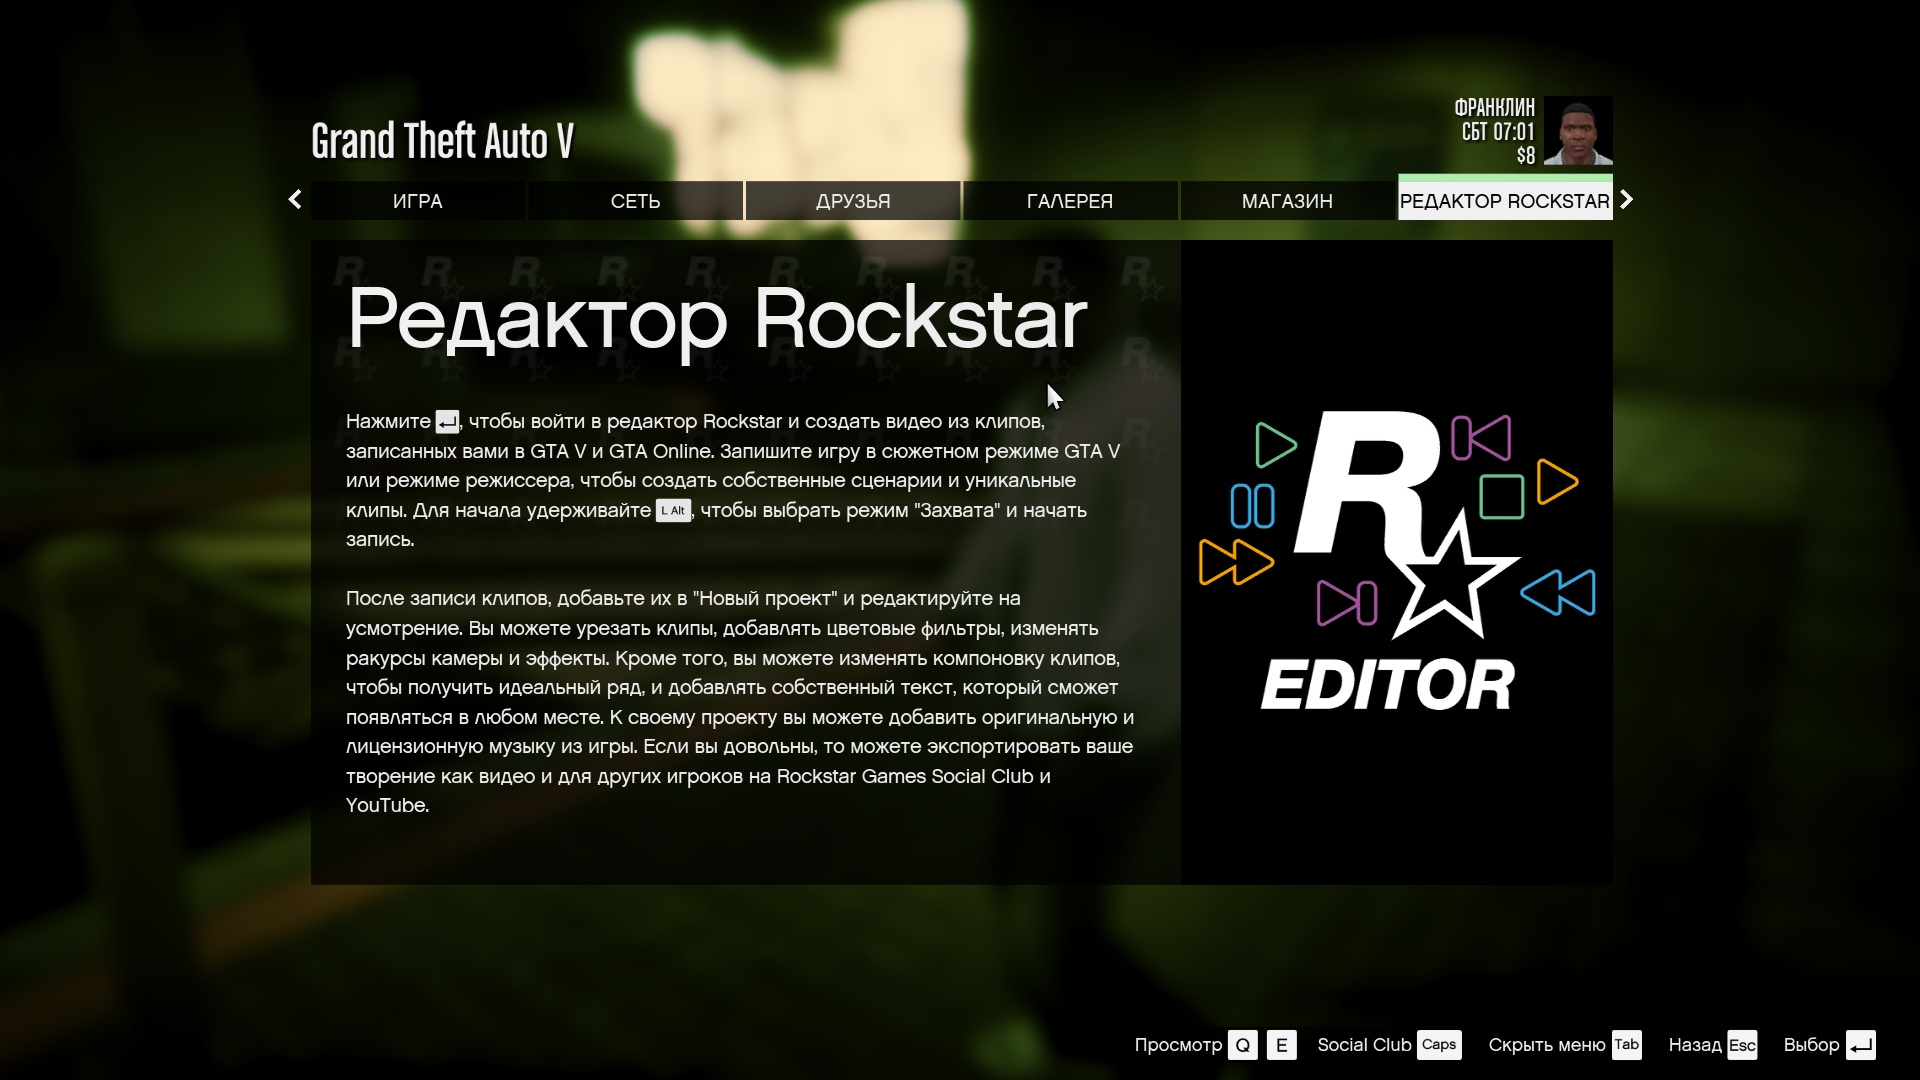The height and width of the screenshot is (1080, 1920).
Task: Click the Social Club prompt label
Action: click(1364, 1045)
